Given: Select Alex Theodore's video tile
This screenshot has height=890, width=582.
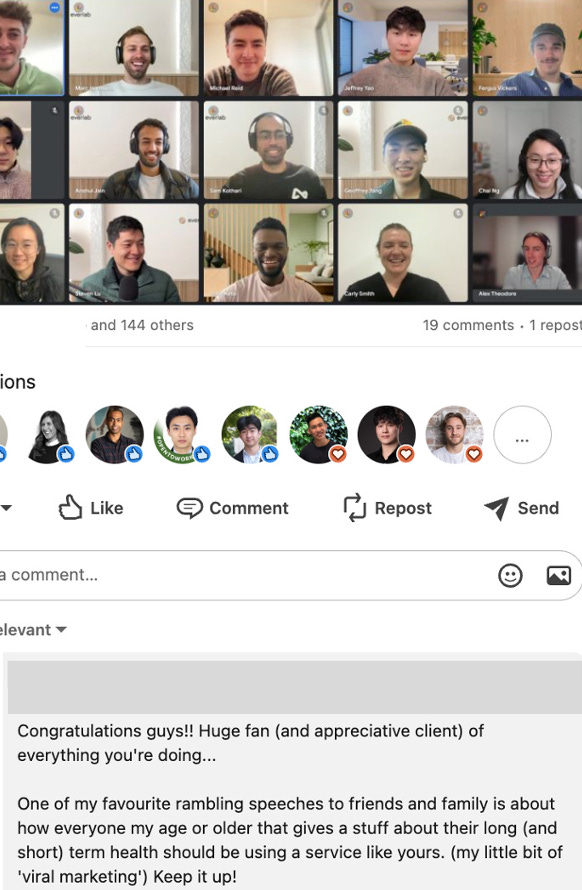Looking at the screenshot, I should [527, 253].
